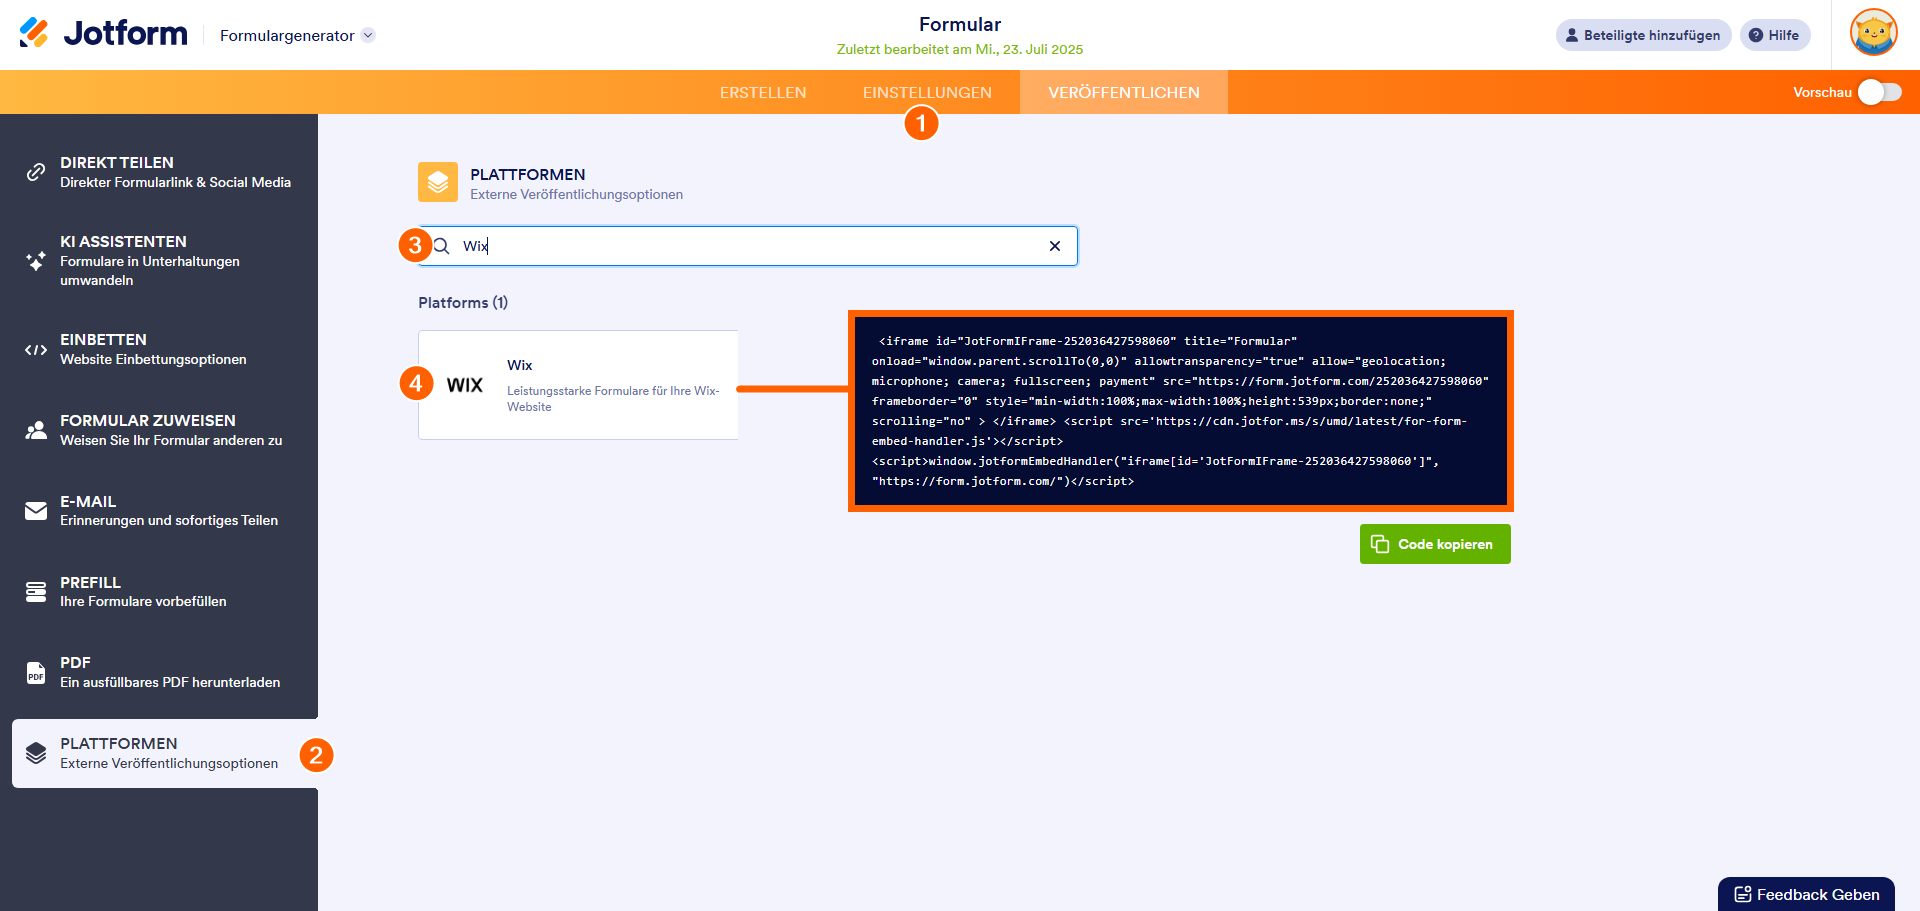Switch to the ERSTELLEN tab
Screen dimensions: 1920x911
point(763,92)
